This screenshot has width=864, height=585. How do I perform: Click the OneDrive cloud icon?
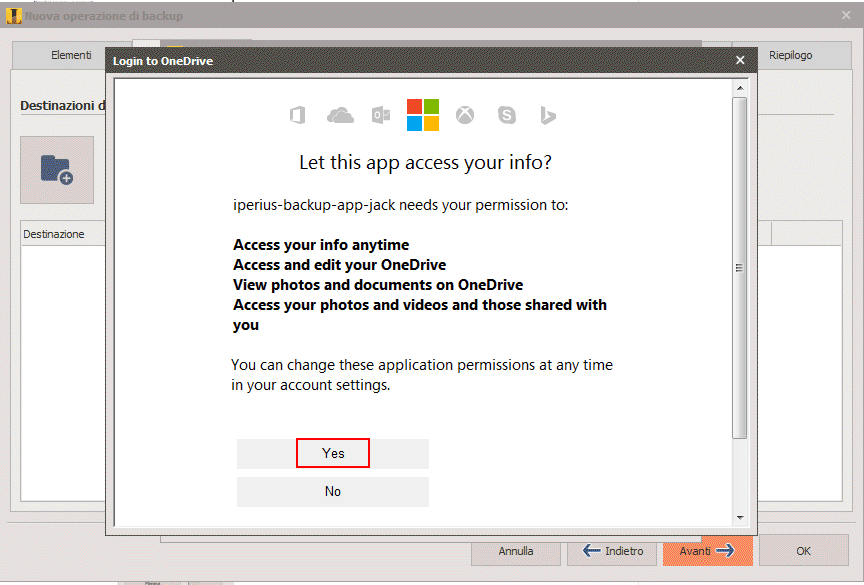click(341, 115)
